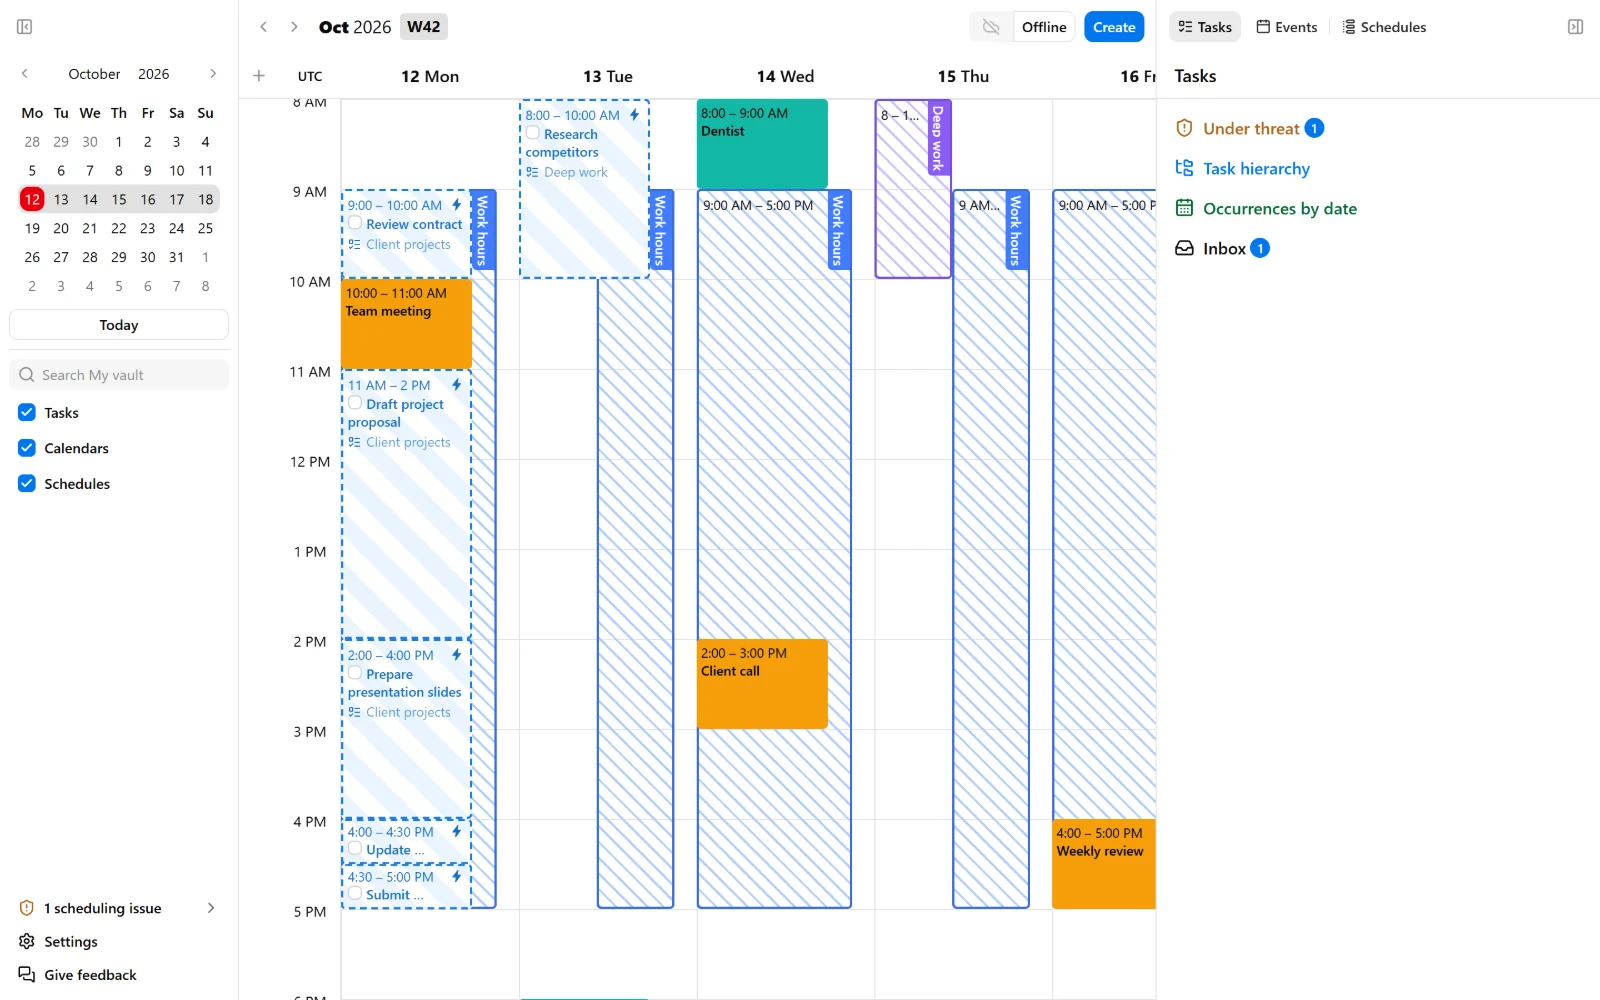
Task: Go to previous week arrow
Action: pyautogui.click(x=264, y=27)
